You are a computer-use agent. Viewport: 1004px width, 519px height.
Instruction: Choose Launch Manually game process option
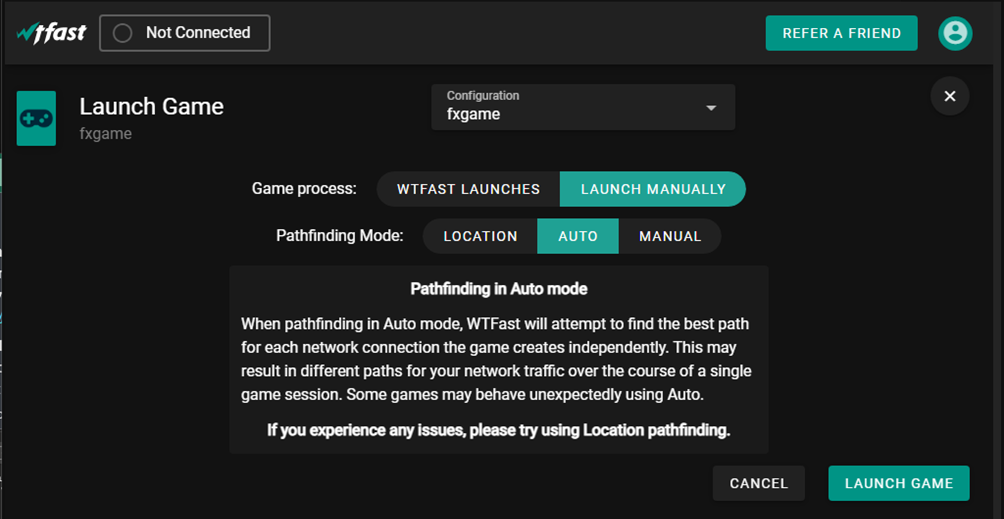[x=653, y=189]
